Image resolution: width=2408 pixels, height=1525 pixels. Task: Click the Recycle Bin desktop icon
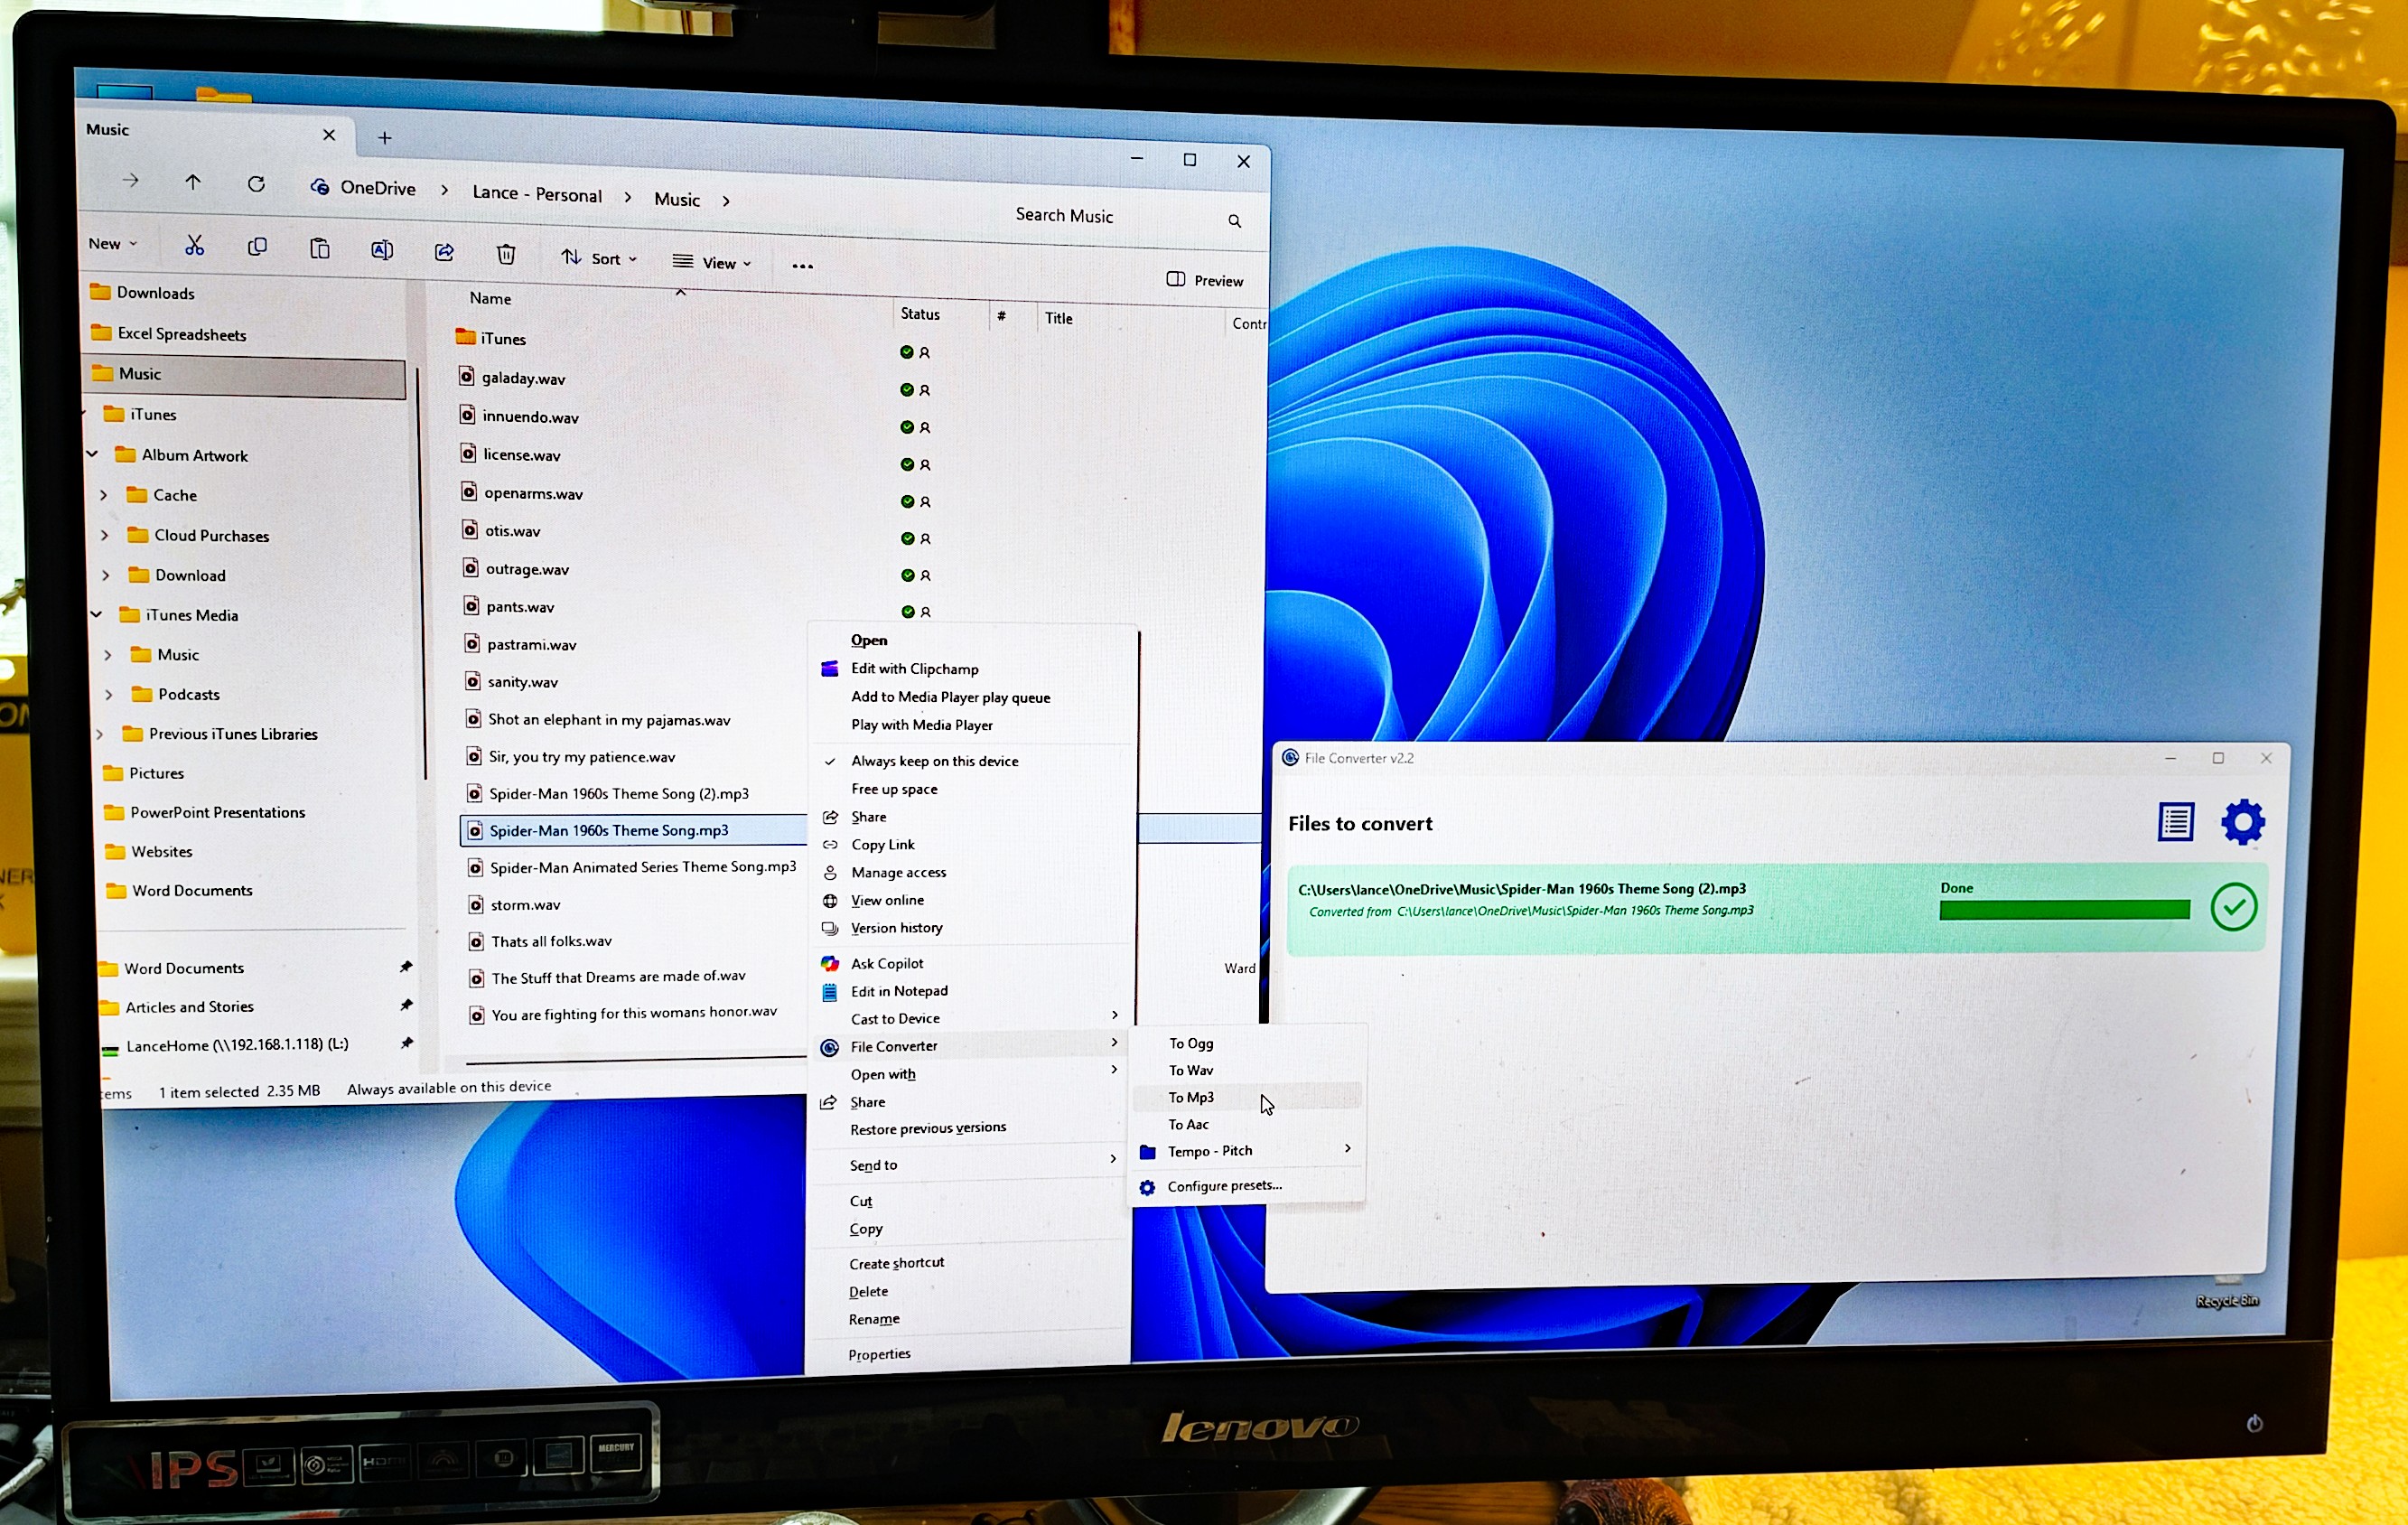(2228, 1292)
